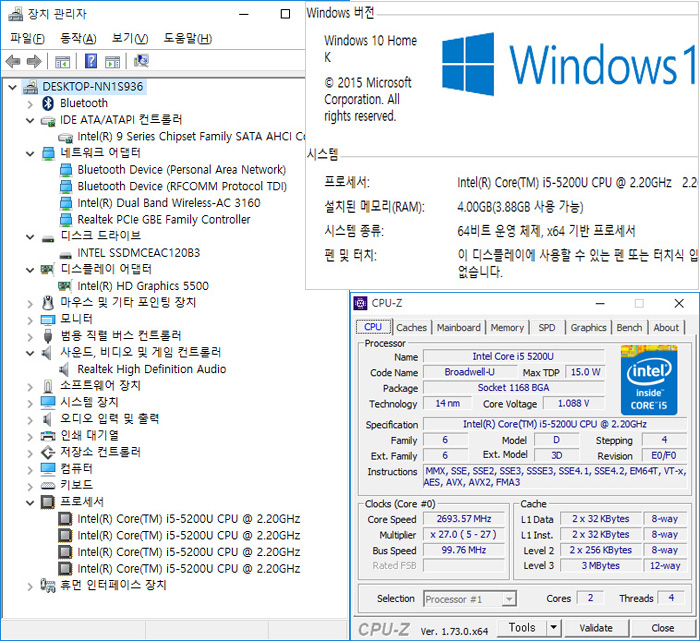700x643 pixels.
Task: Open the Tools dropdown arrow in CPU-Z
Action: tap(553, 628)
